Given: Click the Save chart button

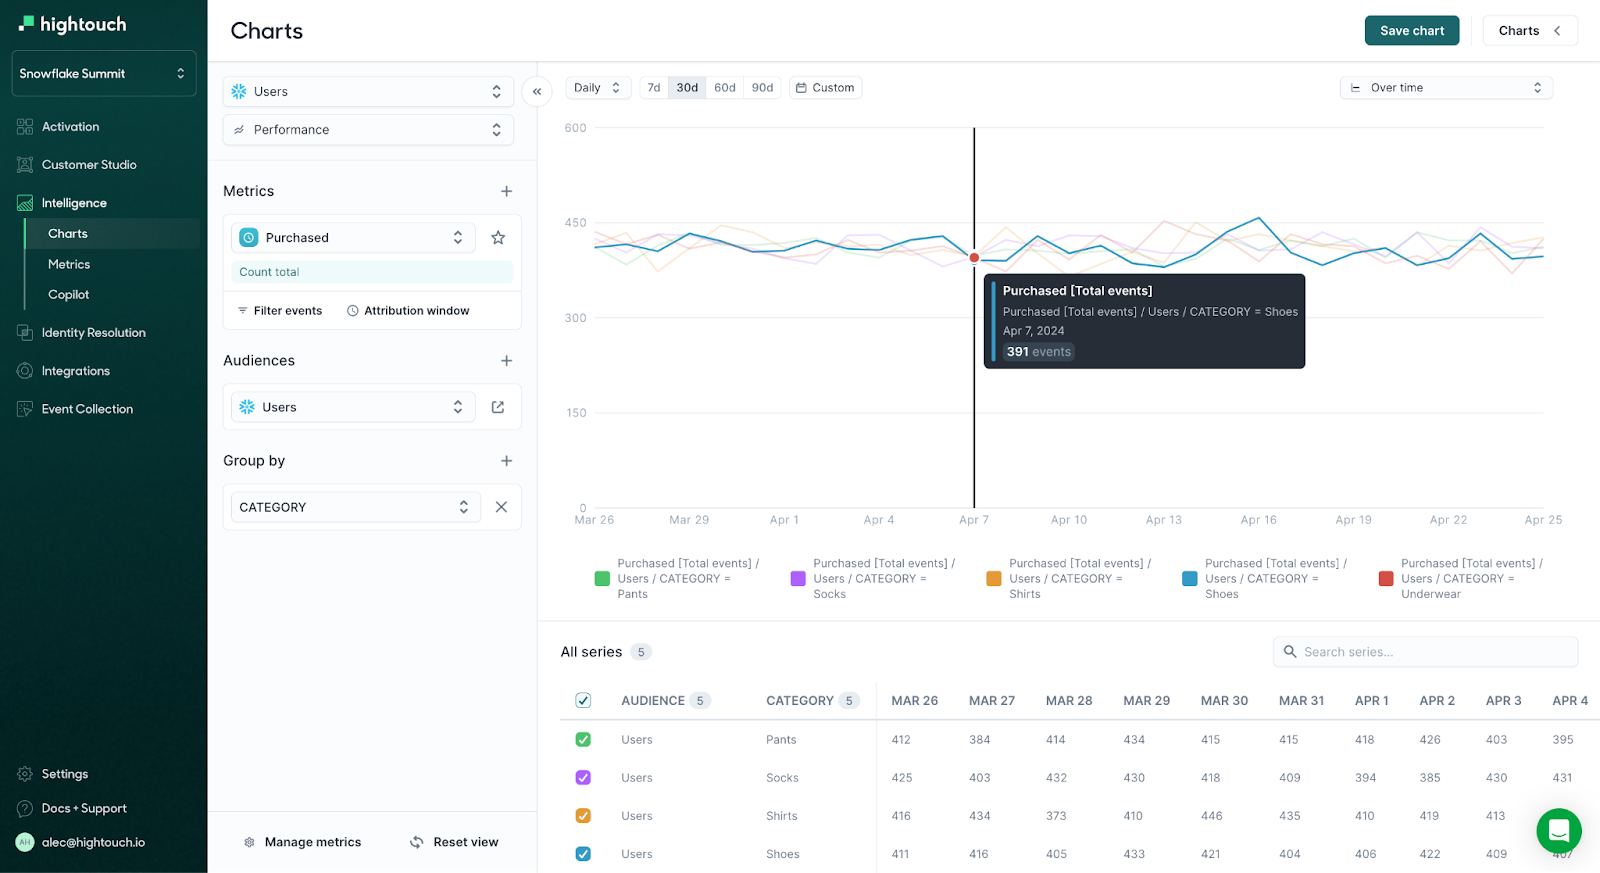Looking at the screenshot, I should click(x=1411, y=31).
